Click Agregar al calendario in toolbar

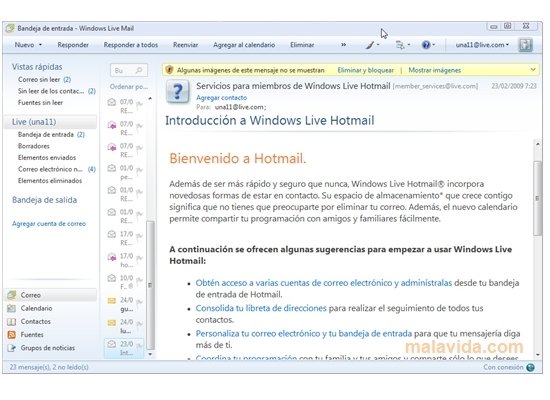point(244,45)
